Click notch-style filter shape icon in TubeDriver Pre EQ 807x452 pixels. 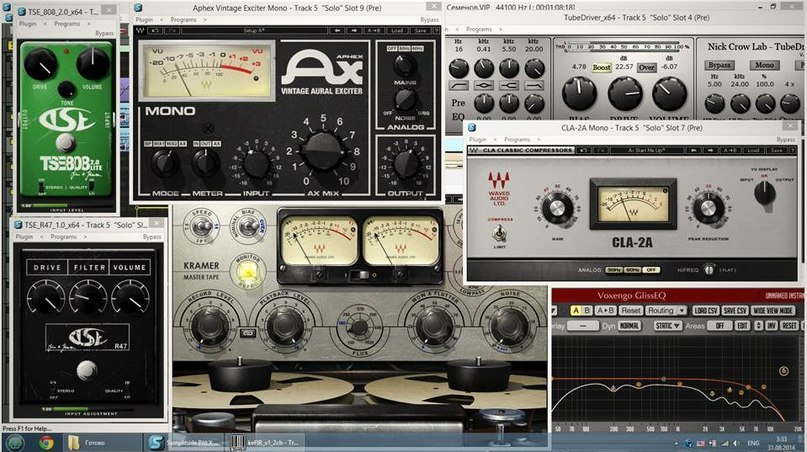tap(508, 85)
